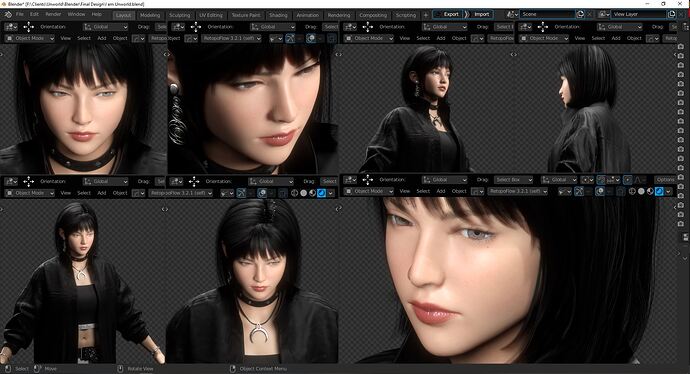Screen dimensions: 690x374
Task: Open the File menu
Action: point(19,15)
